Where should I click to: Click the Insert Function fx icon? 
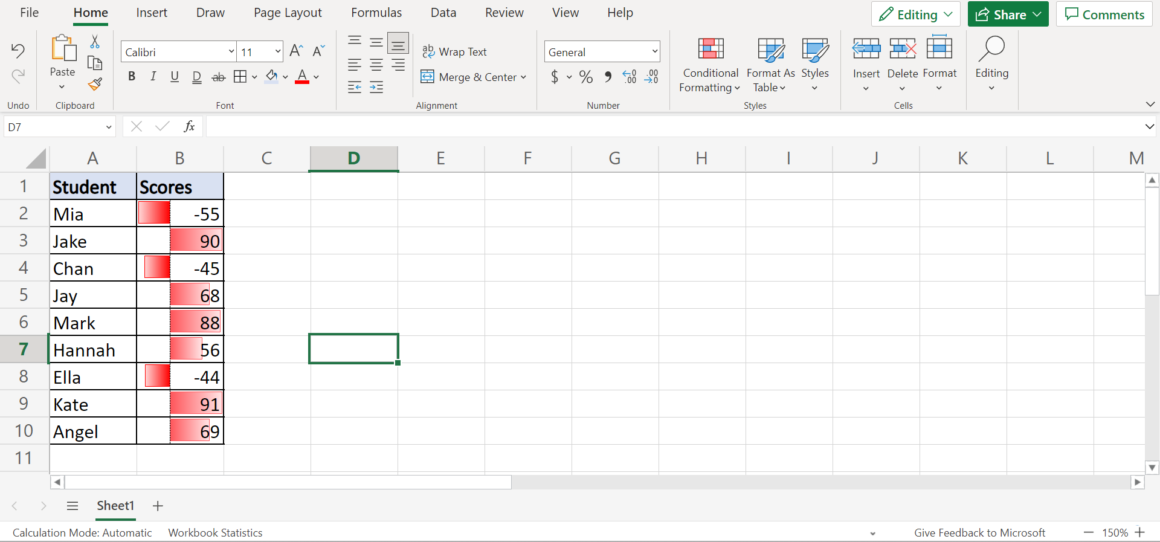point(189,127)
